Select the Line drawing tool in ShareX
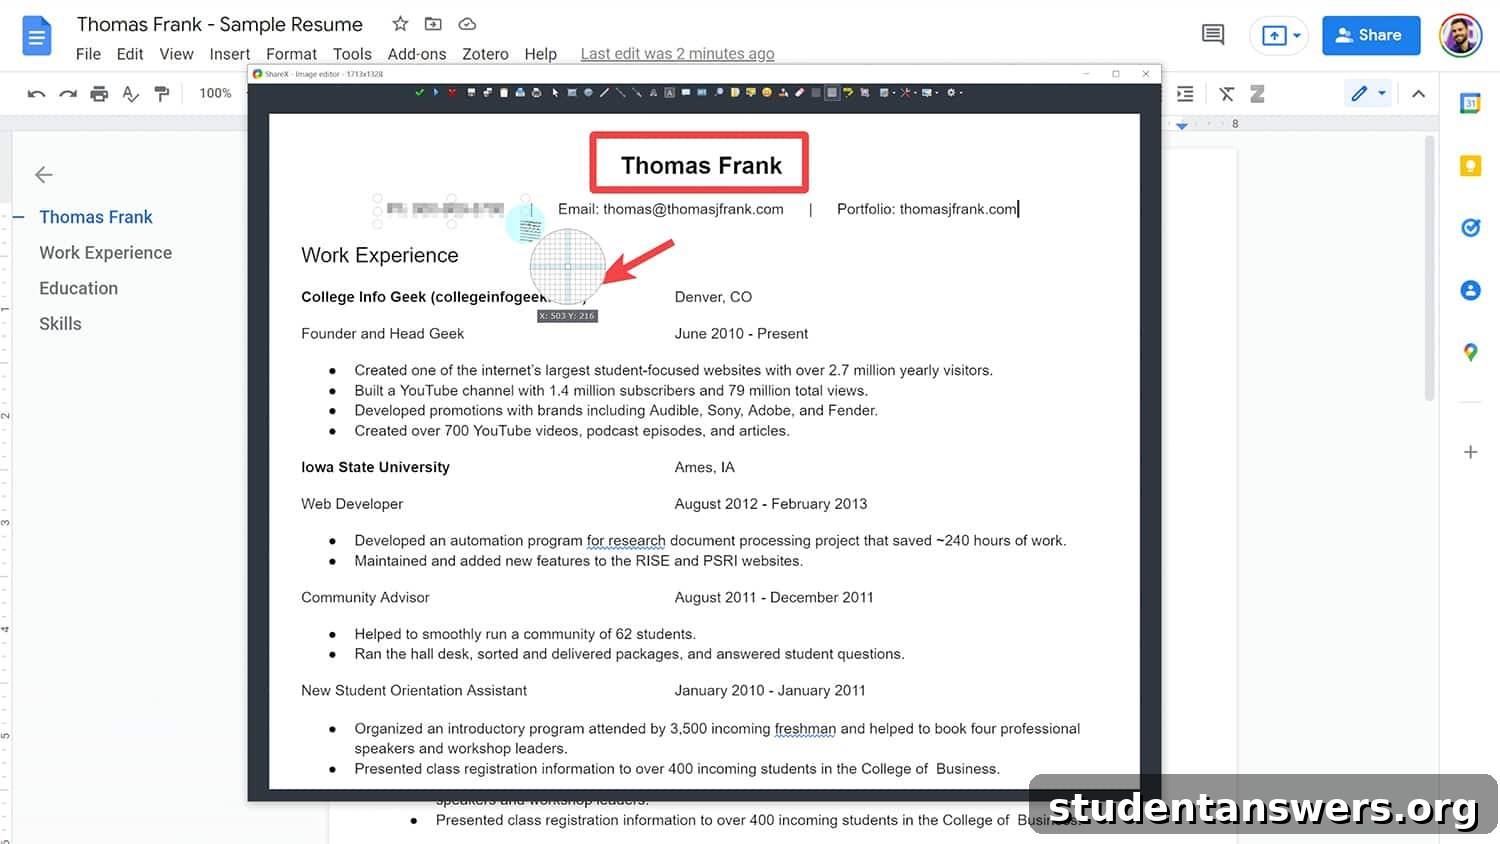This screenshot has width=1500, height=844. click(620, 92)
